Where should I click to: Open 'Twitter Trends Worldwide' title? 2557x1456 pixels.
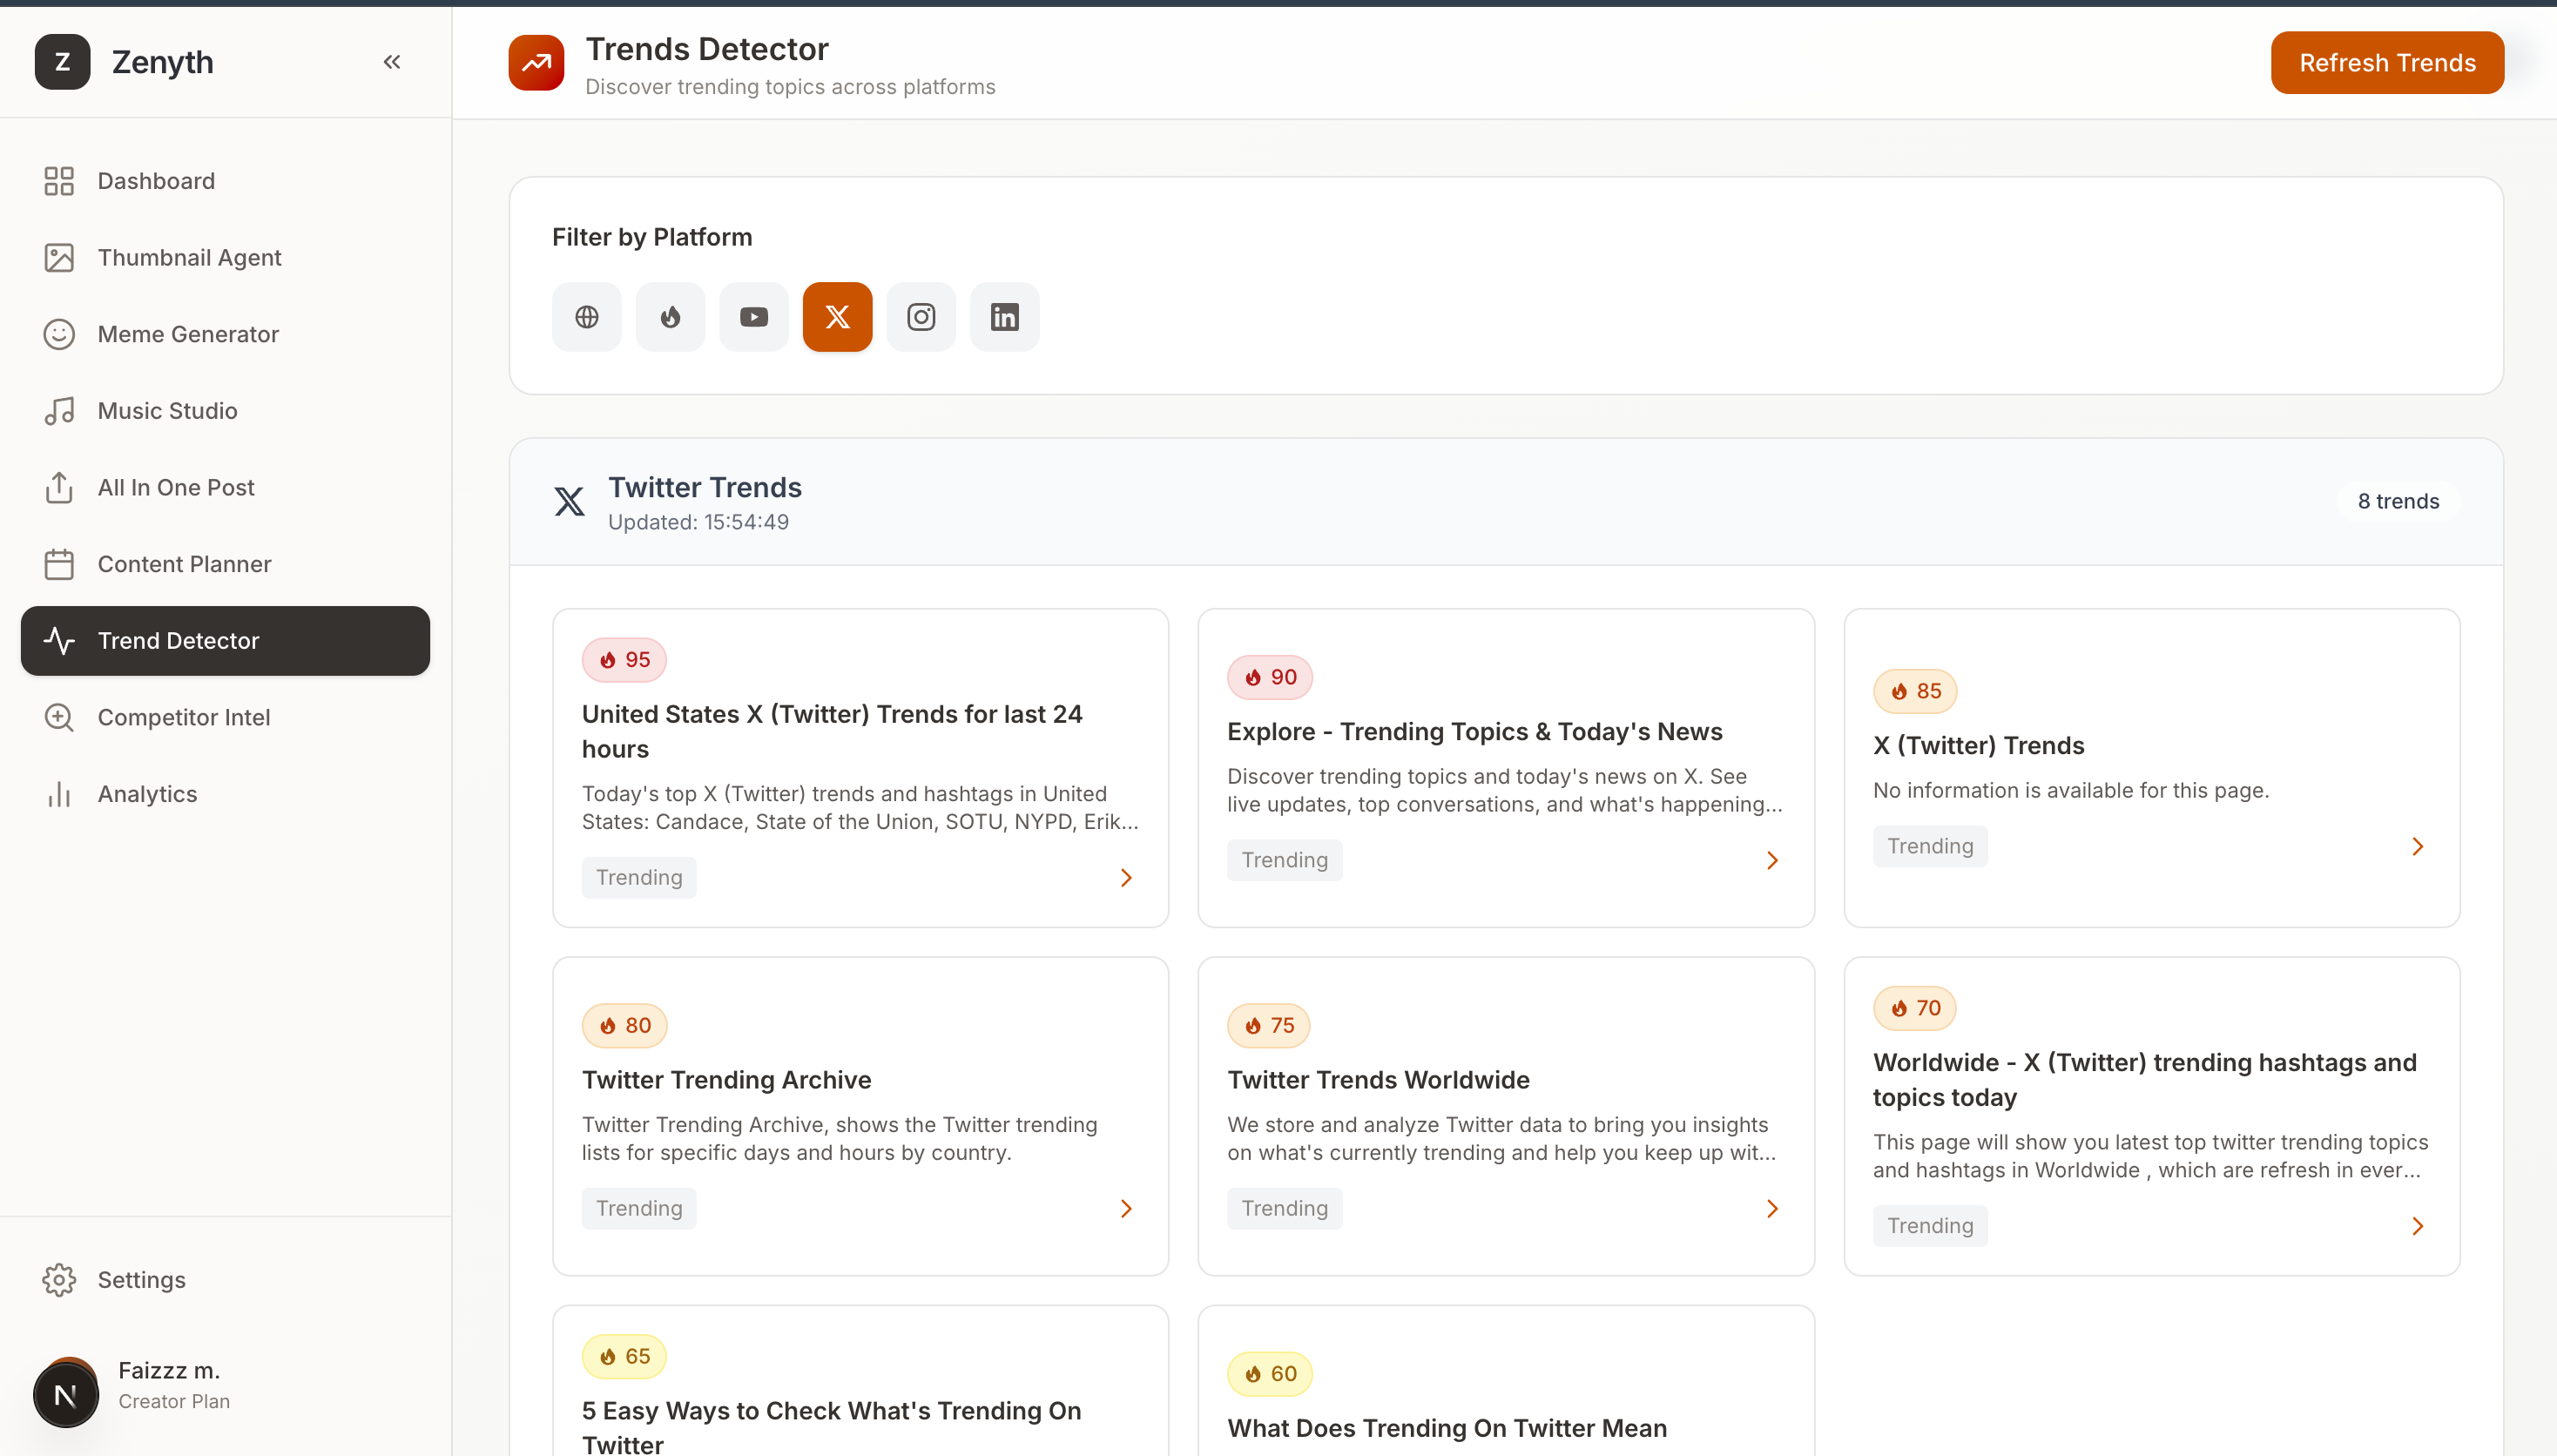point(1378,1080)
